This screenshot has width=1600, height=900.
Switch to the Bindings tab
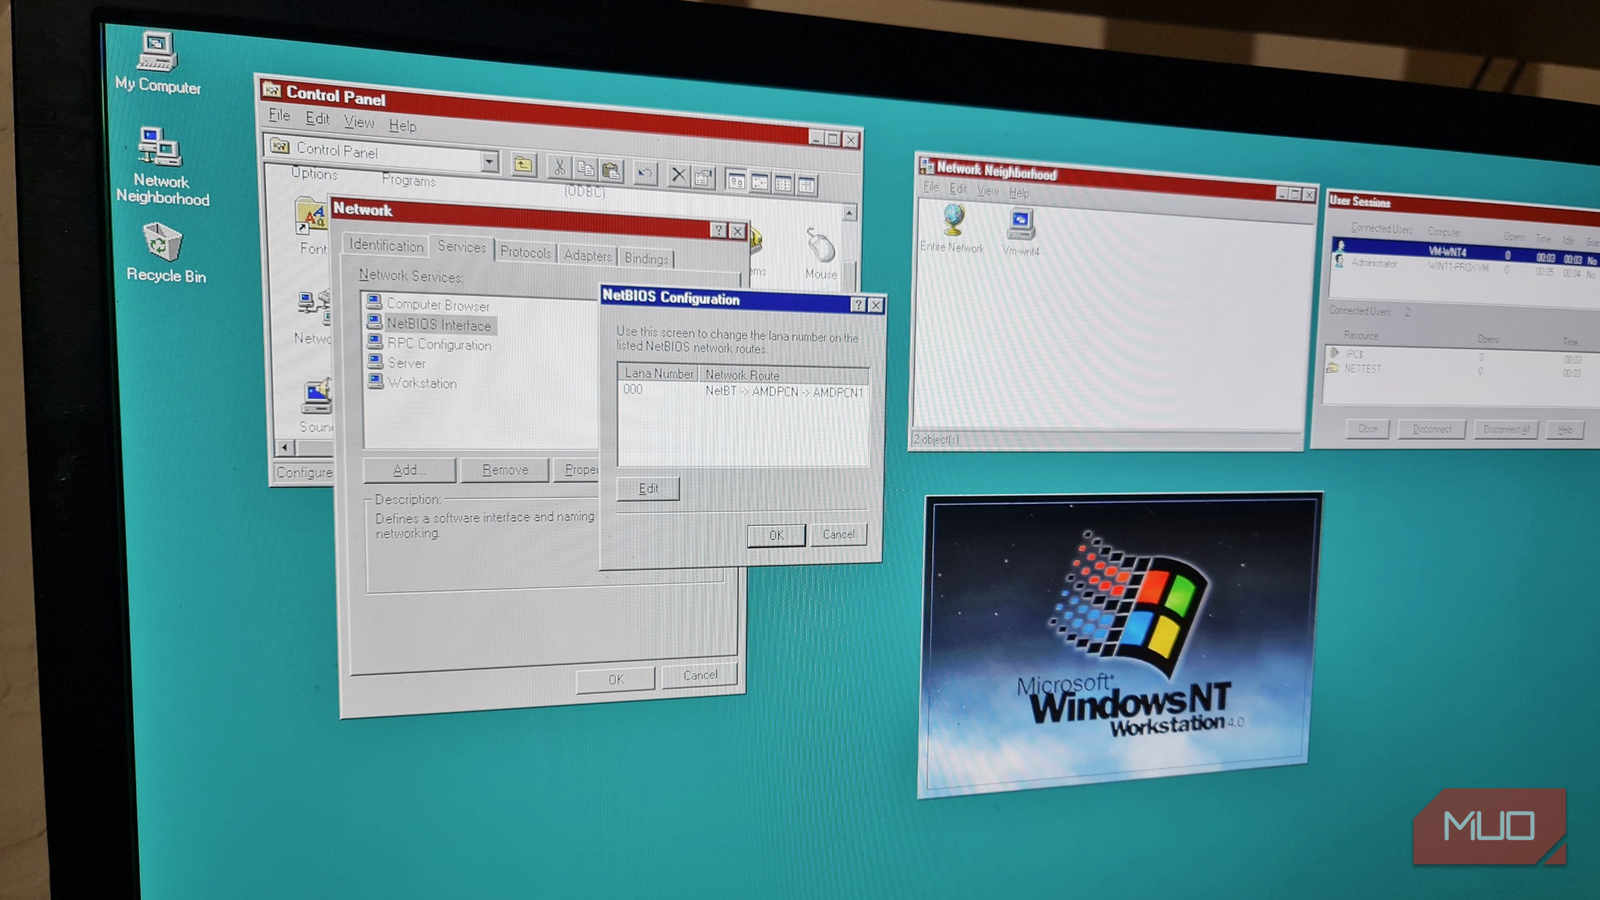(x=646, y=258)
